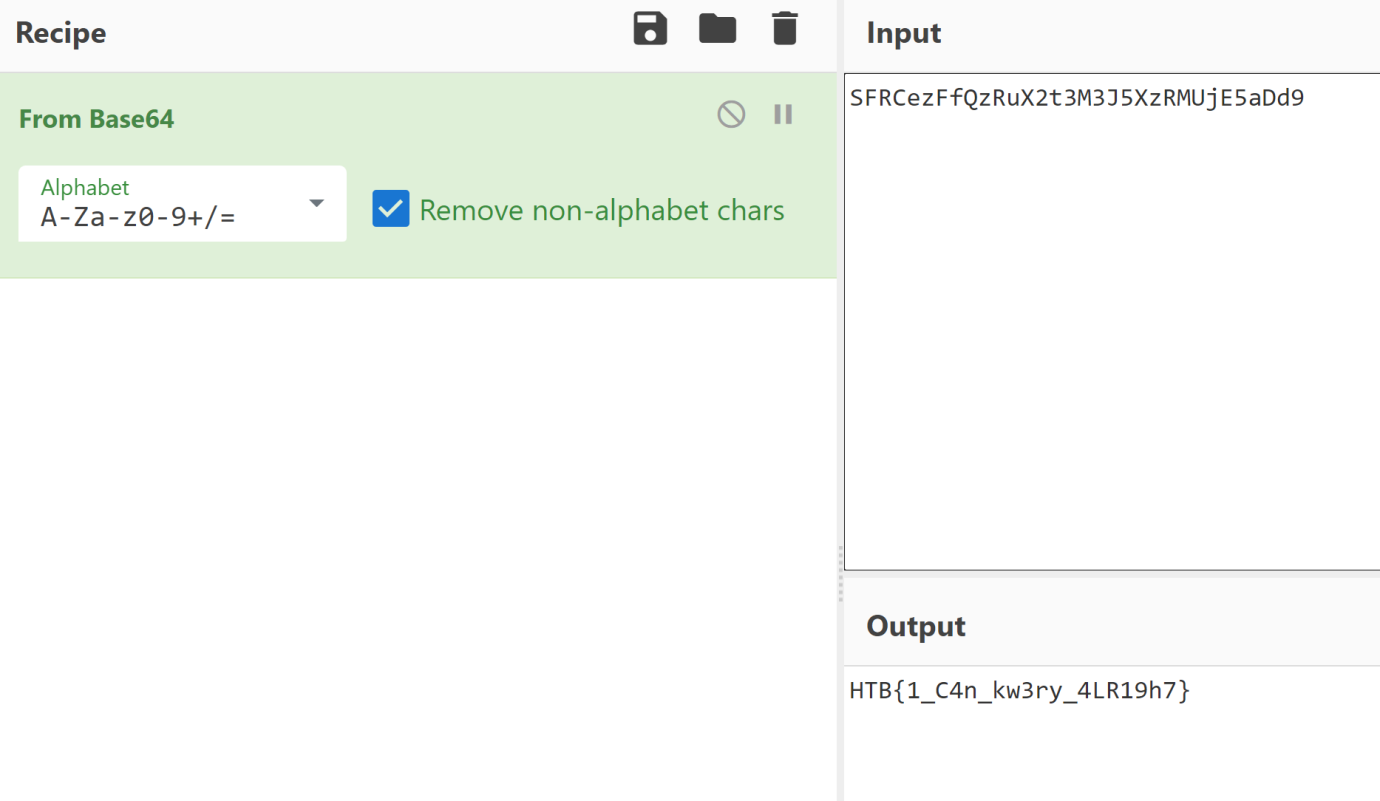Screen dimensions: 1380x801
Task: Click the Recipe panel header
Action: tap(61, 33)
